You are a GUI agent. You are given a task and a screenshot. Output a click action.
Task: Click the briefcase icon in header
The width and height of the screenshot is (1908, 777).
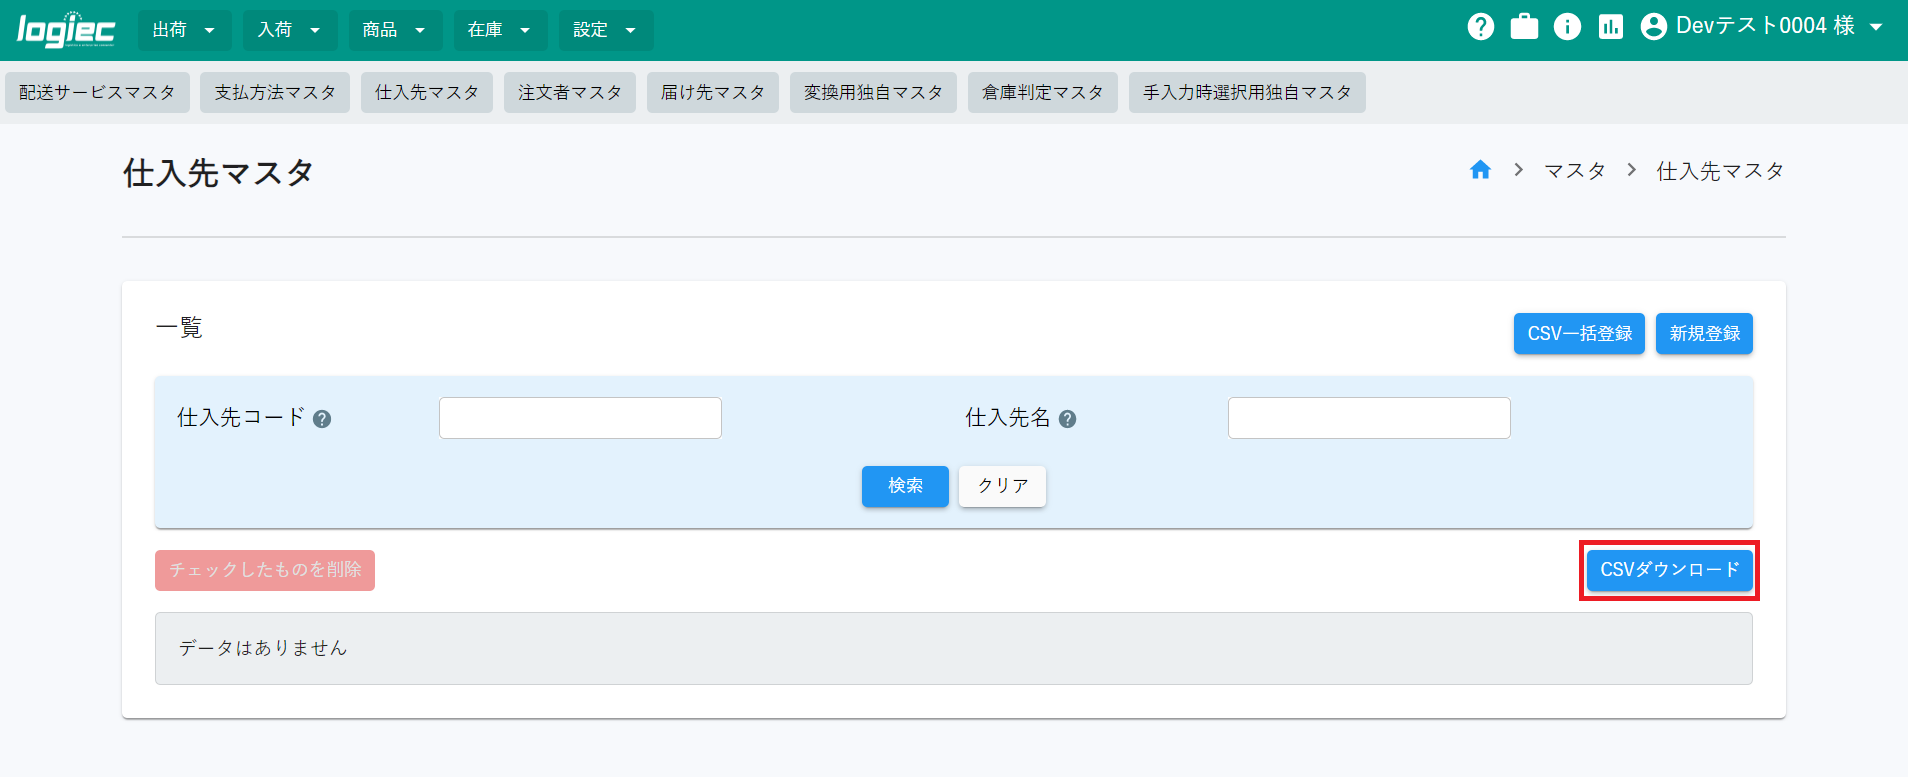(x=1524, y=27)
